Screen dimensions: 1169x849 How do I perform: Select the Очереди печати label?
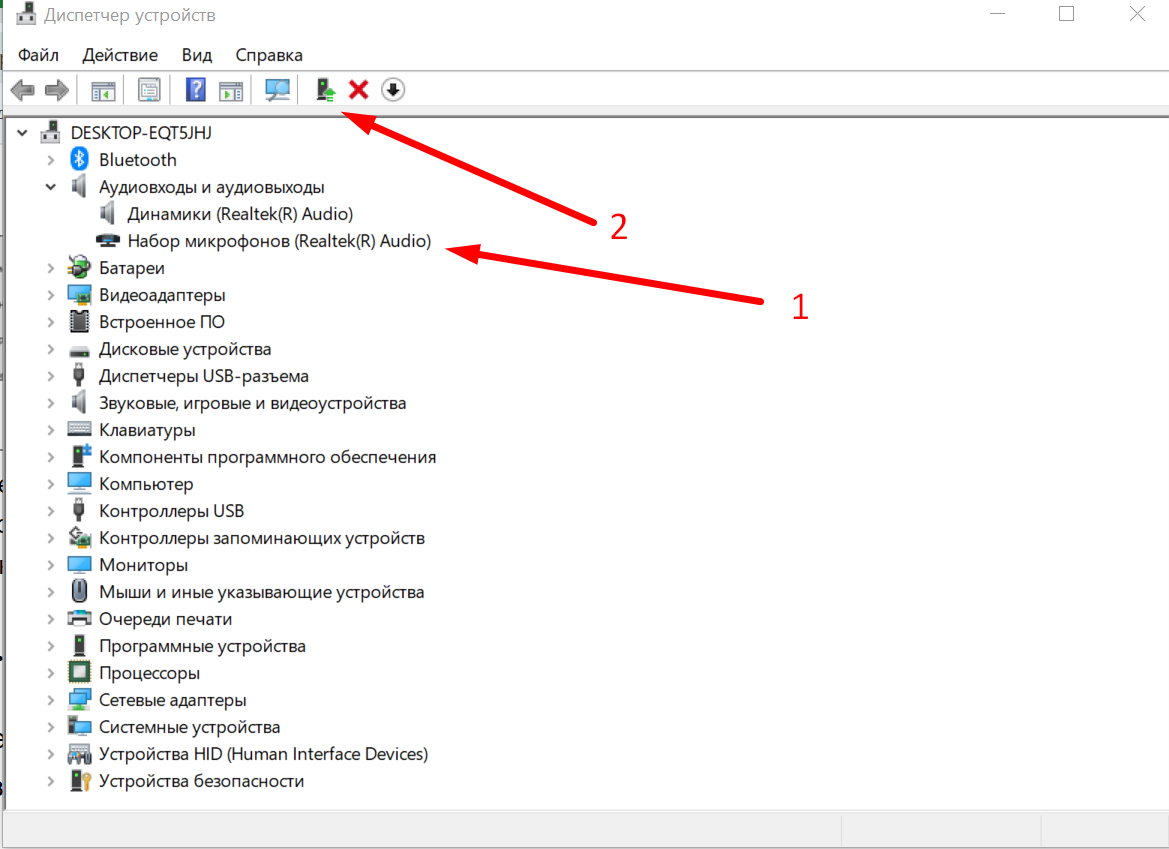click(166, 619)
